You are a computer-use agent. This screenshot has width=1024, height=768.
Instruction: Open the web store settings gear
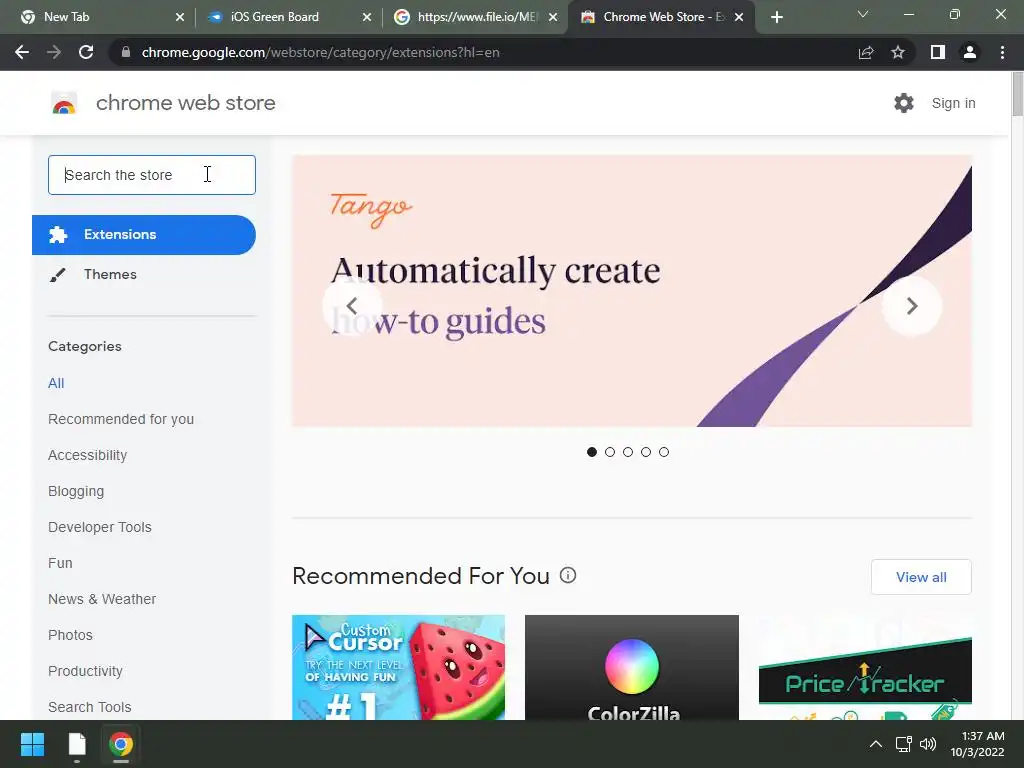point(904,103)
